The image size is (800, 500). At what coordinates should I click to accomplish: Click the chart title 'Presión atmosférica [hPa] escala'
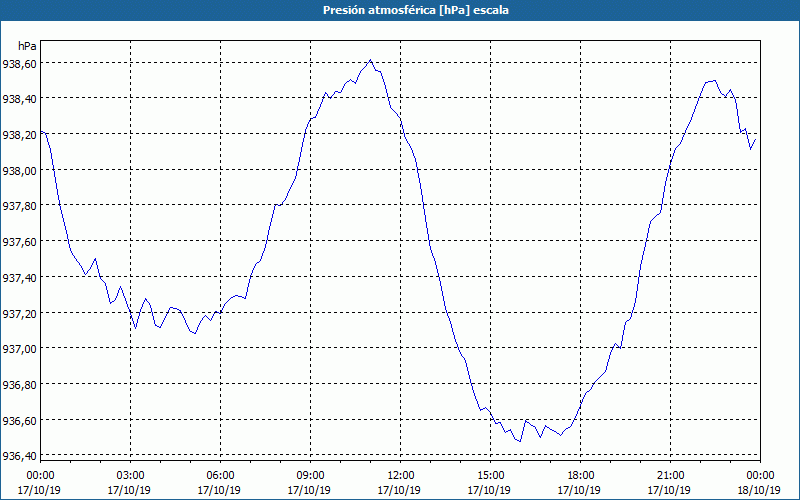click(415, 10)
